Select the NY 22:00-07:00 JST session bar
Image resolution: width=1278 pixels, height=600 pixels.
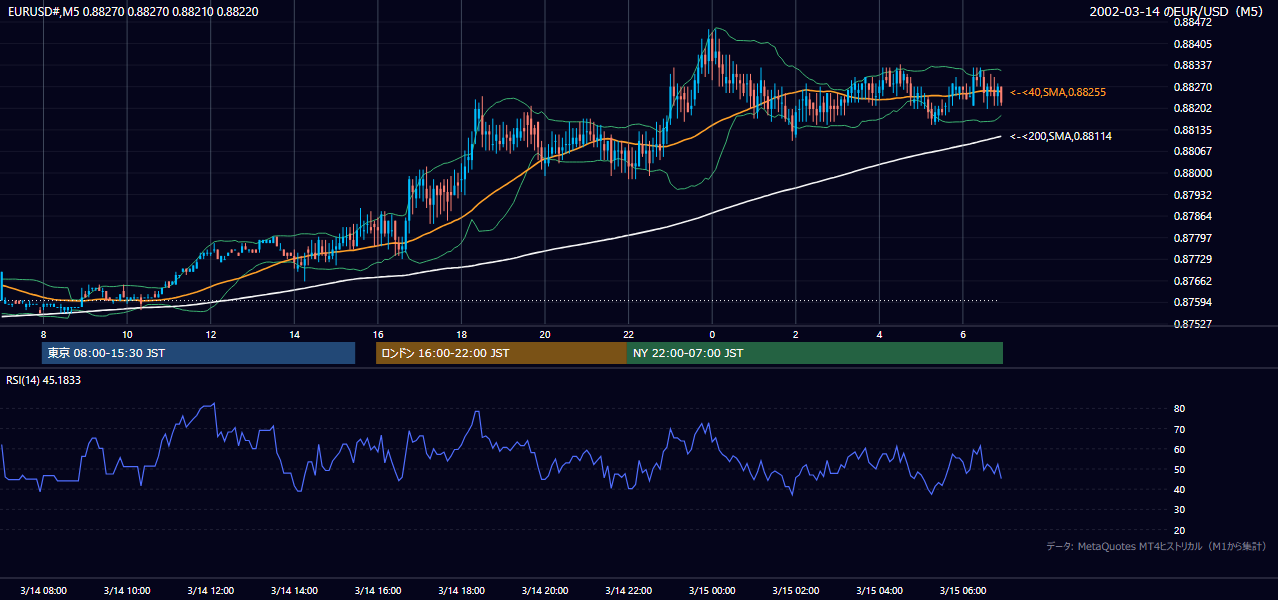coord(815,353)
